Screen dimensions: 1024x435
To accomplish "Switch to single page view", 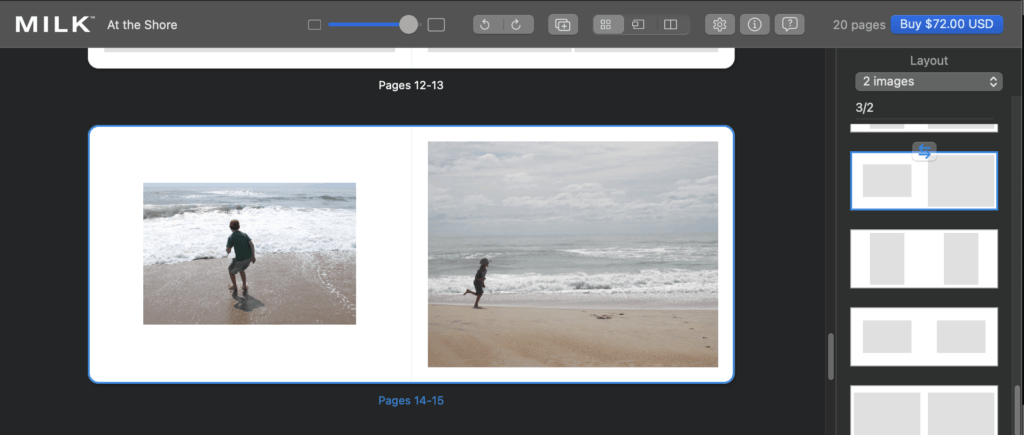I will [x=638, y=25].
